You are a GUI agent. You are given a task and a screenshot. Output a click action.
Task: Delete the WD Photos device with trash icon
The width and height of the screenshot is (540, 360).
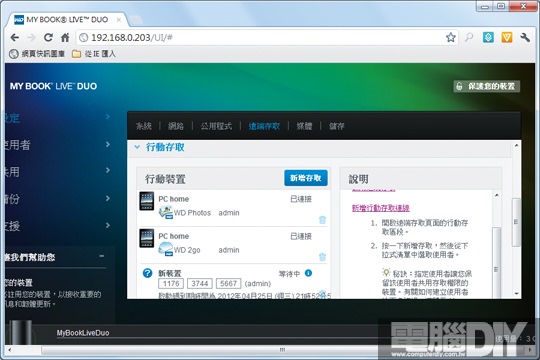point(322,219)
